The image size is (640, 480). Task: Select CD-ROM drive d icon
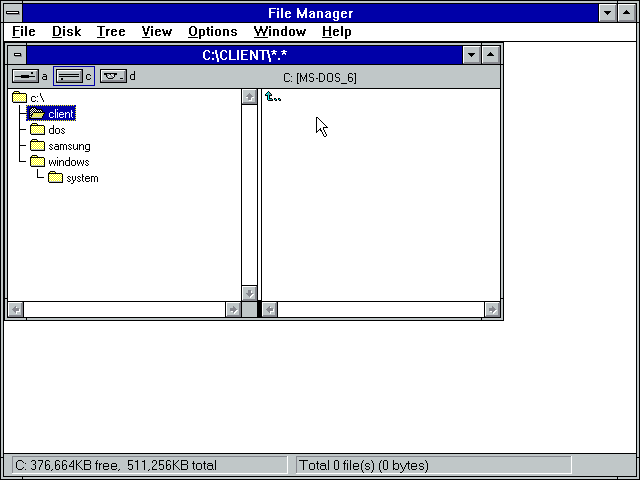(113, 76)
